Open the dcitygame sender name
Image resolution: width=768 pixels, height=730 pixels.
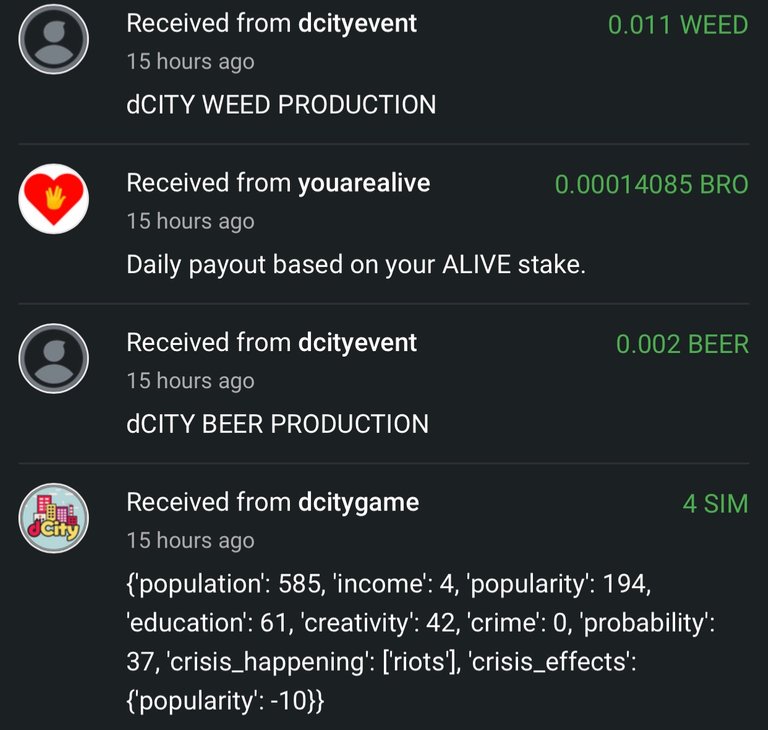(359, 503)
